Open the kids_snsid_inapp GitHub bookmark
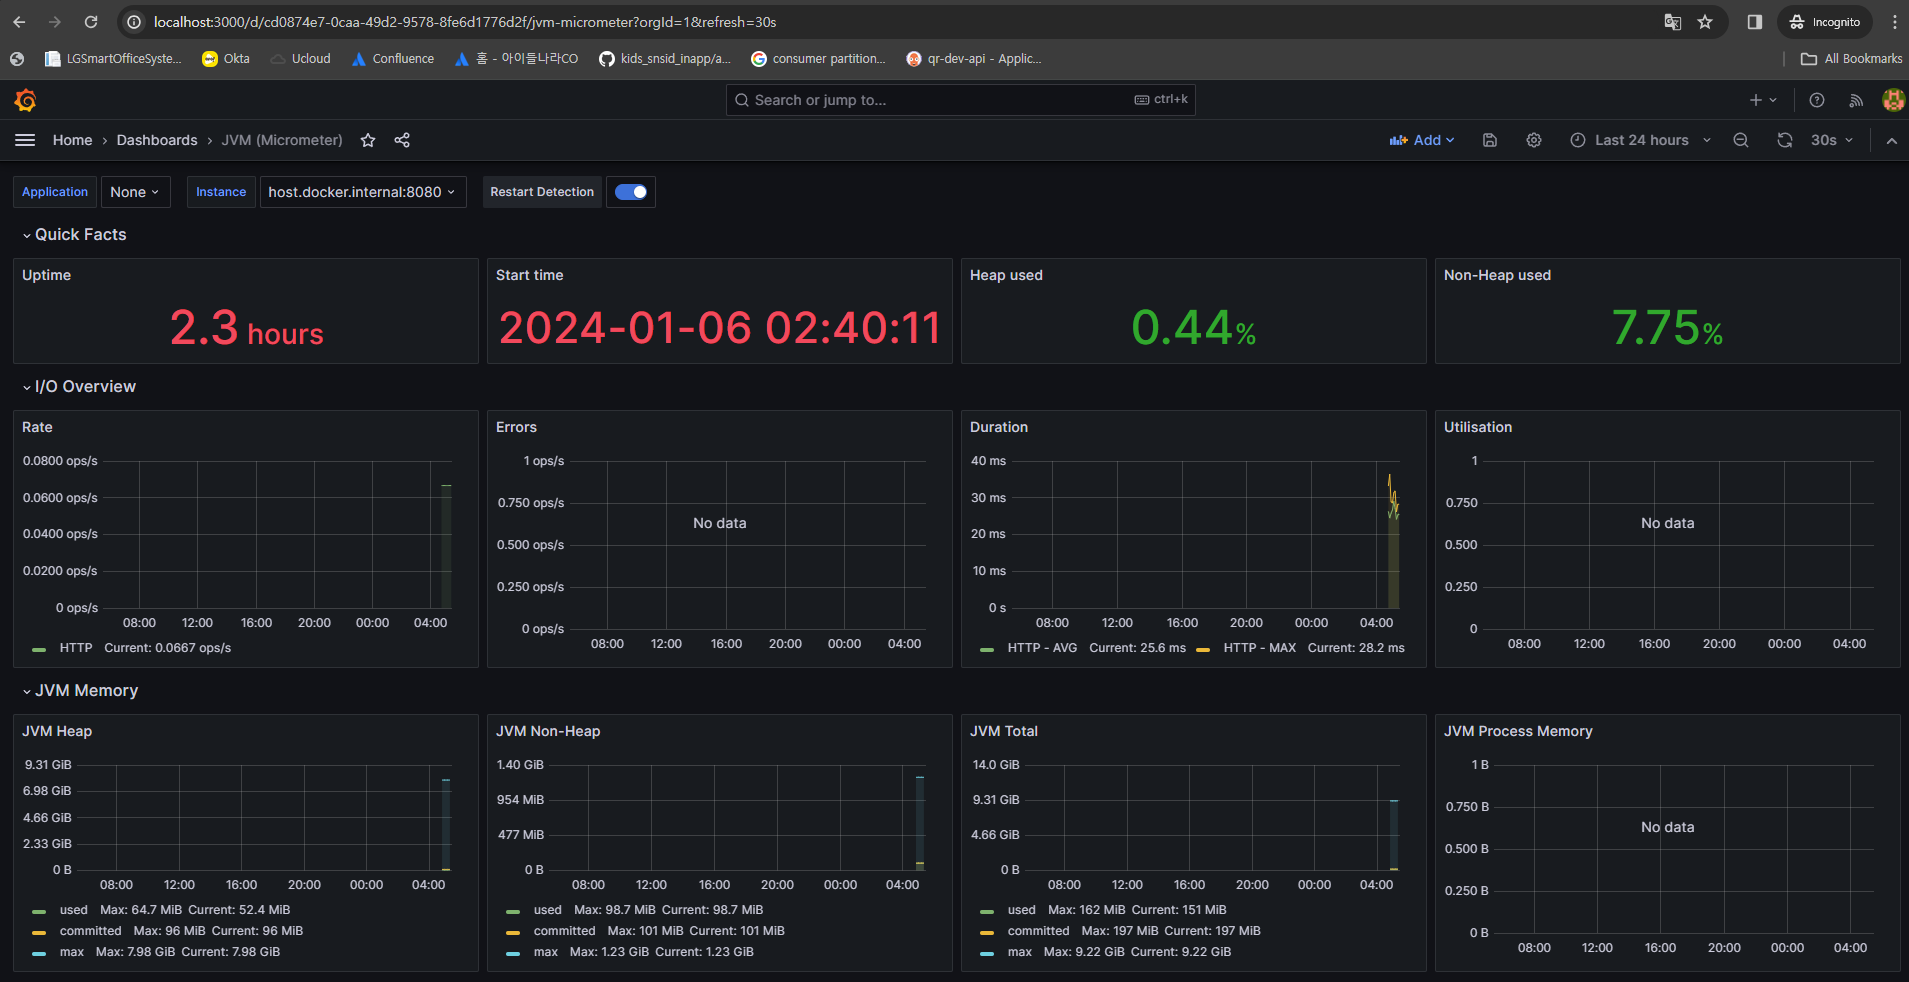Screen dimensions: 1909x982 [665, 59]
